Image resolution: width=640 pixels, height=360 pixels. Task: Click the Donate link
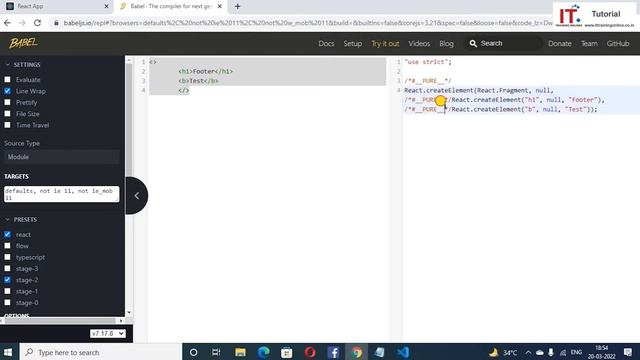(560, 43)
